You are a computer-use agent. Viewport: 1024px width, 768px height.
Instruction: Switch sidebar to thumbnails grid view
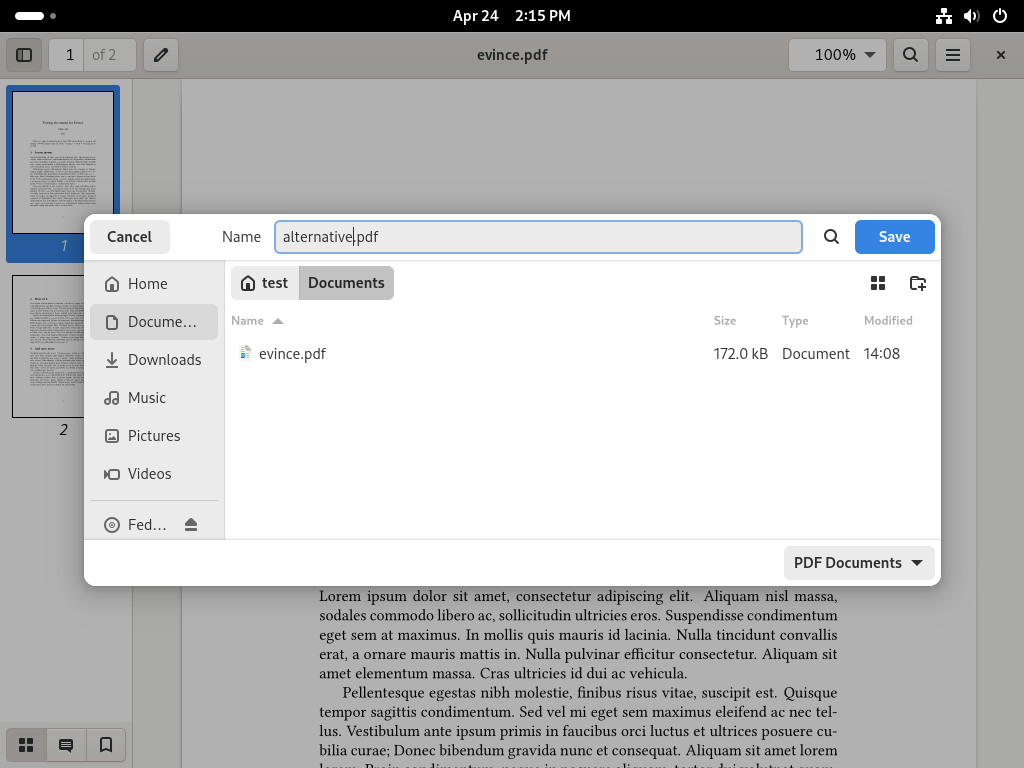26,745
